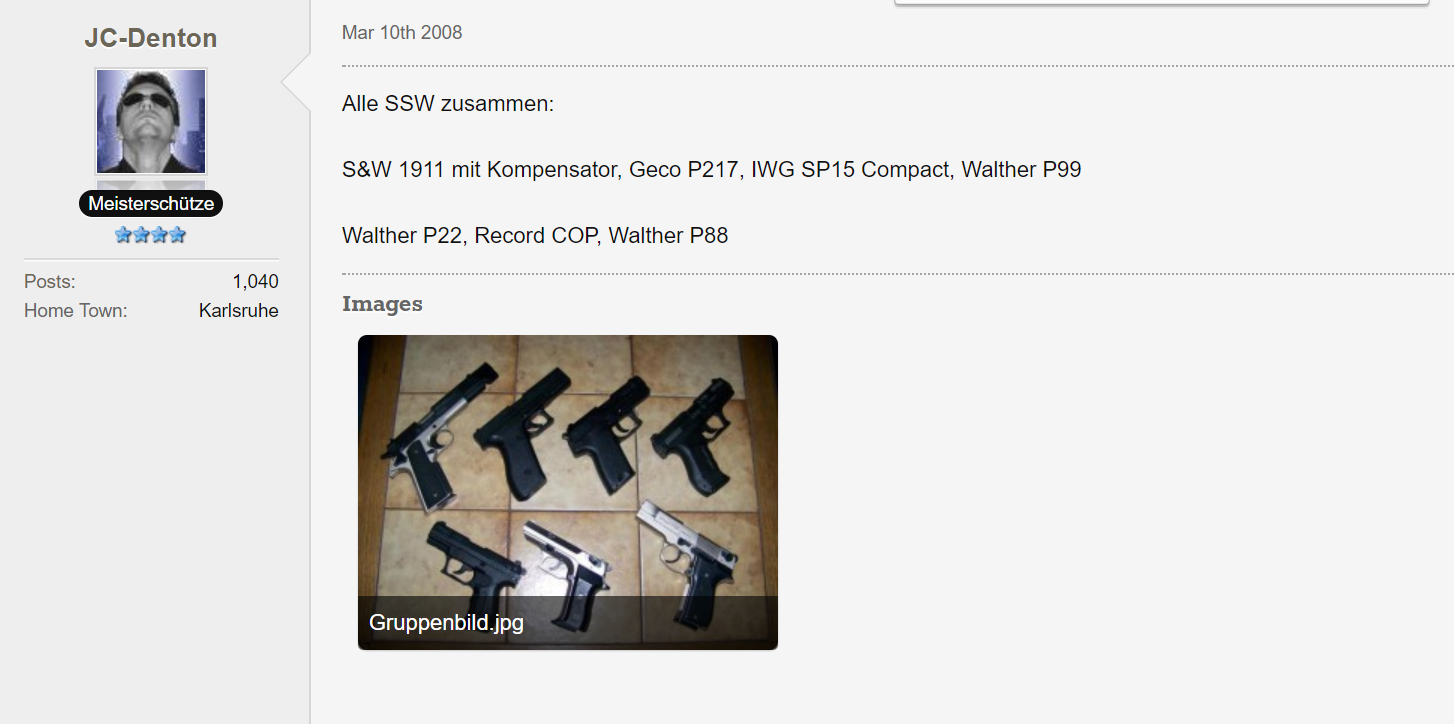The height and width of the screenshot is (724, 1454).
Task: Click the speech-bubble pointer beside the avatar
Action: point(296,84)
